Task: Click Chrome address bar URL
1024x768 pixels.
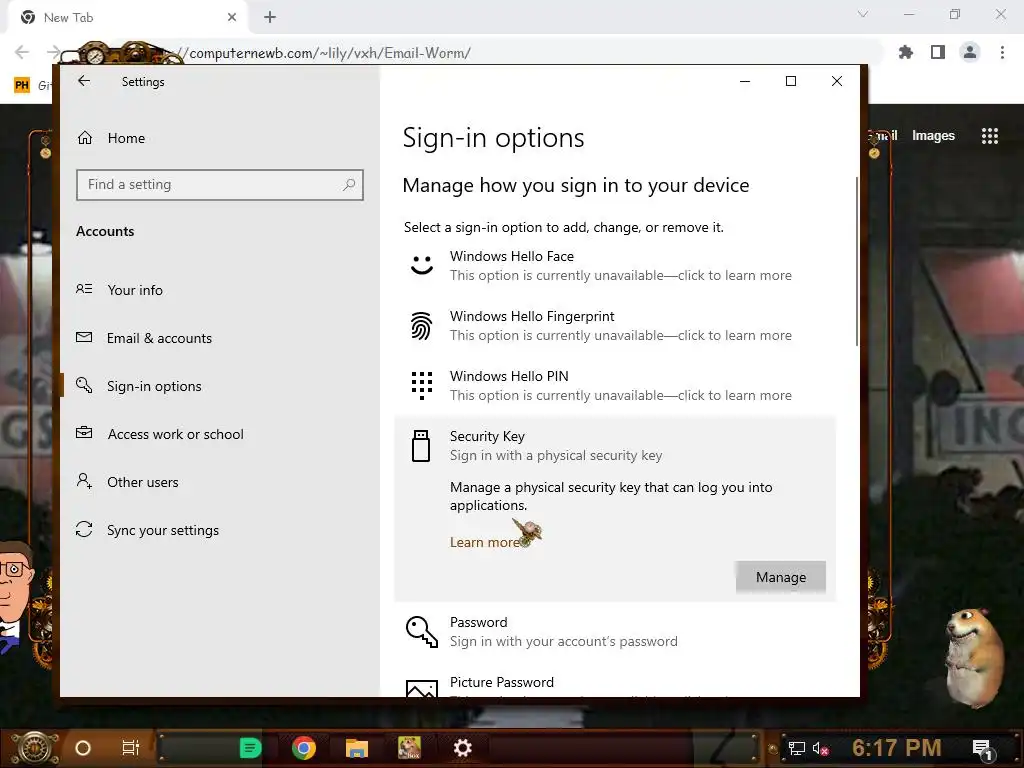Action: [330, 53]
